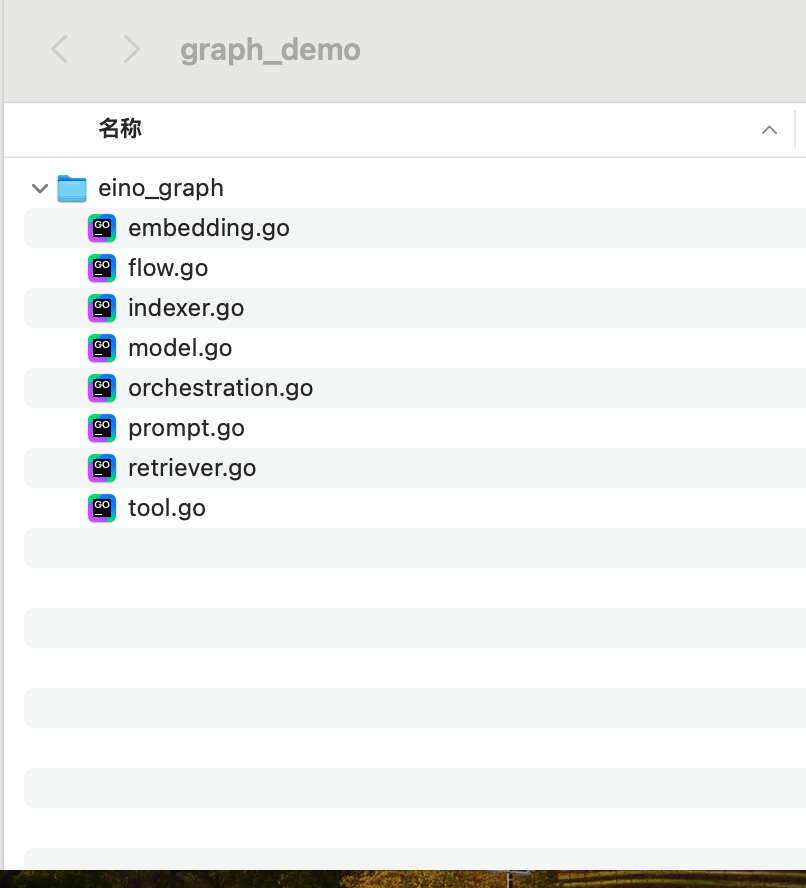This screenshot has width=806, height=888.
Task: Select the embedding.go file name
Action: point(208,228)
